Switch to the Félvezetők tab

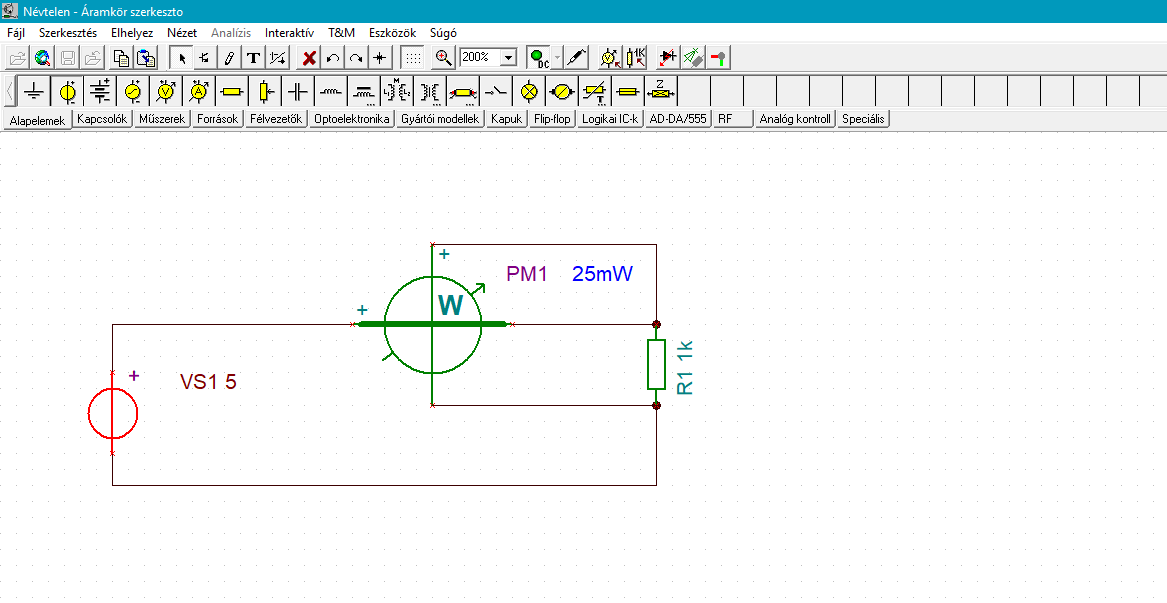276,119
